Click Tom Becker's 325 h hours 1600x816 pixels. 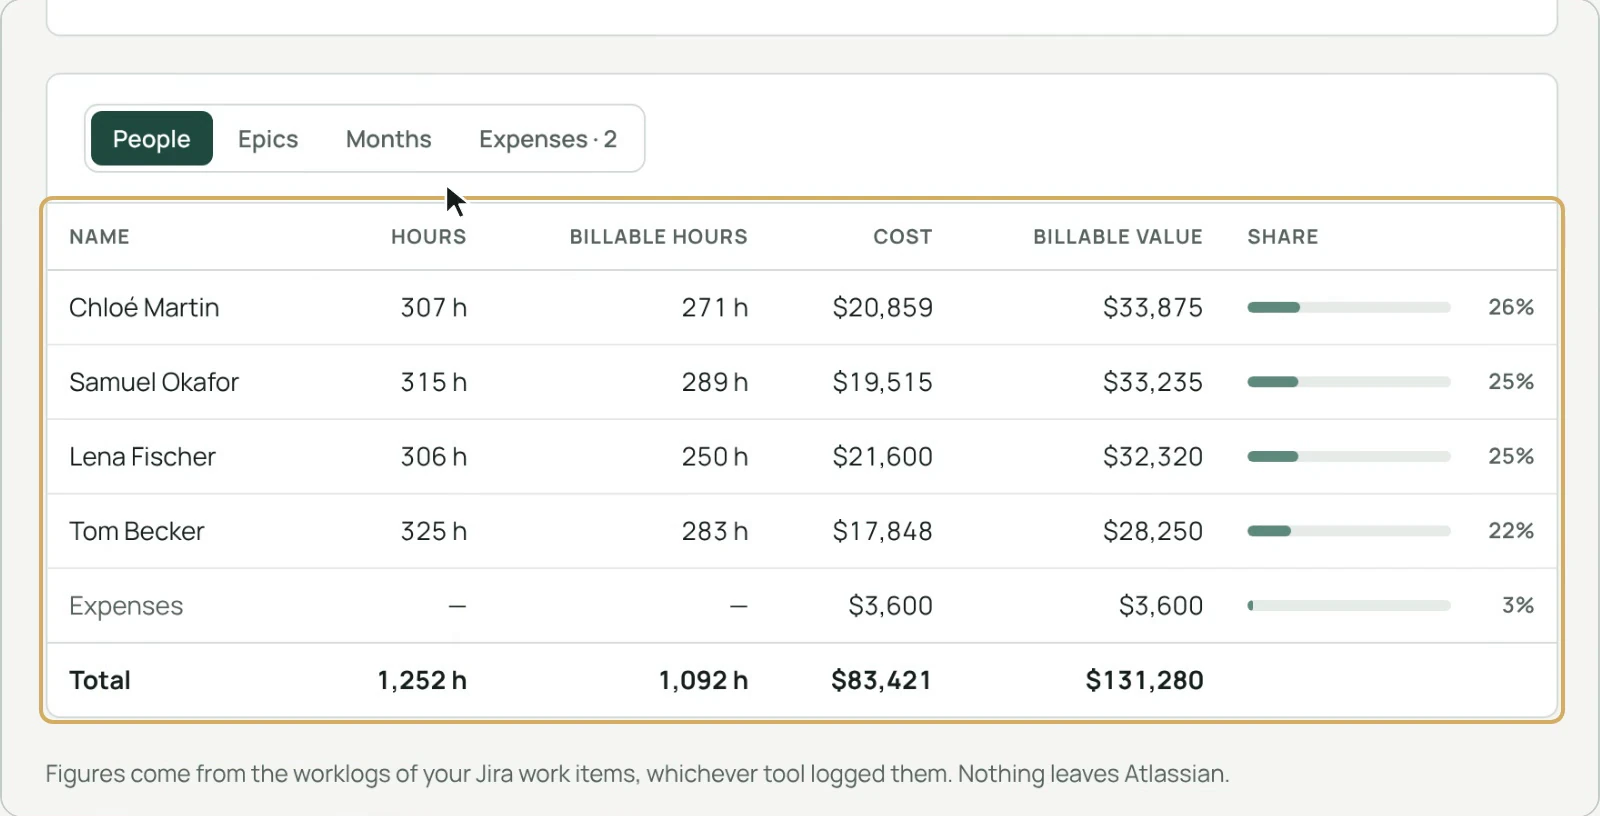coord(434,531)
